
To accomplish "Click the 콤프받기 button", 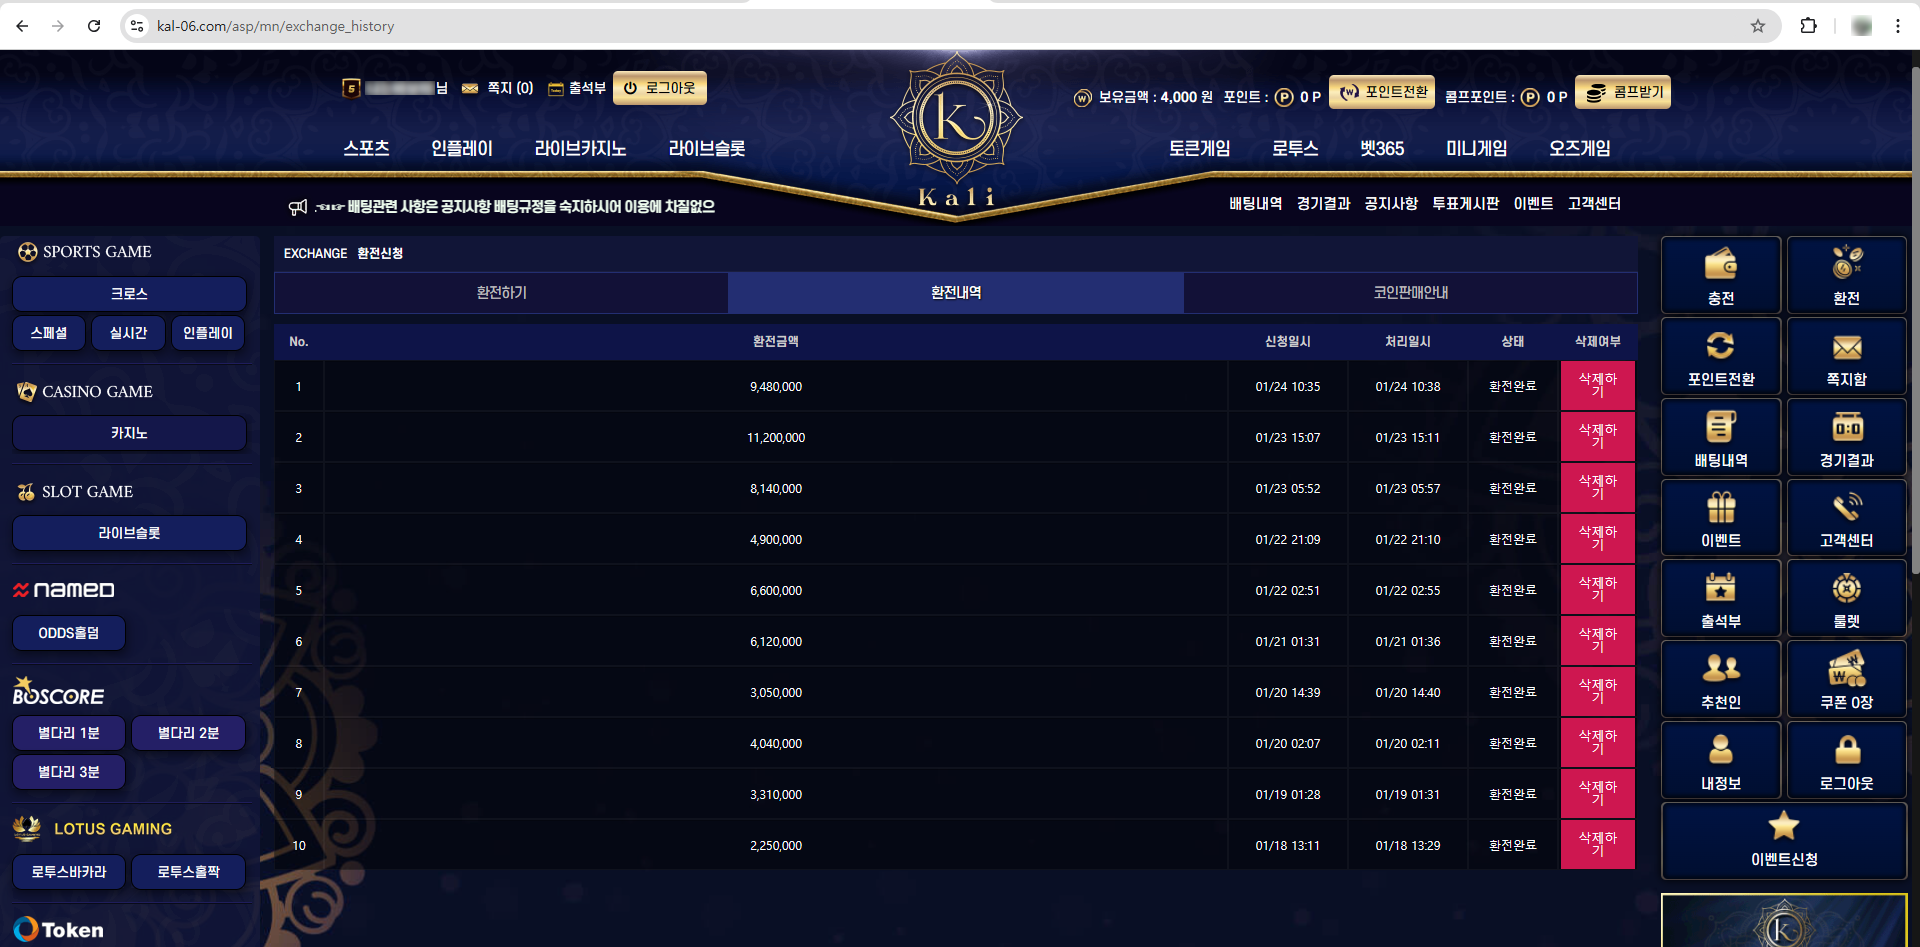I will click(x=1623, y=92).
